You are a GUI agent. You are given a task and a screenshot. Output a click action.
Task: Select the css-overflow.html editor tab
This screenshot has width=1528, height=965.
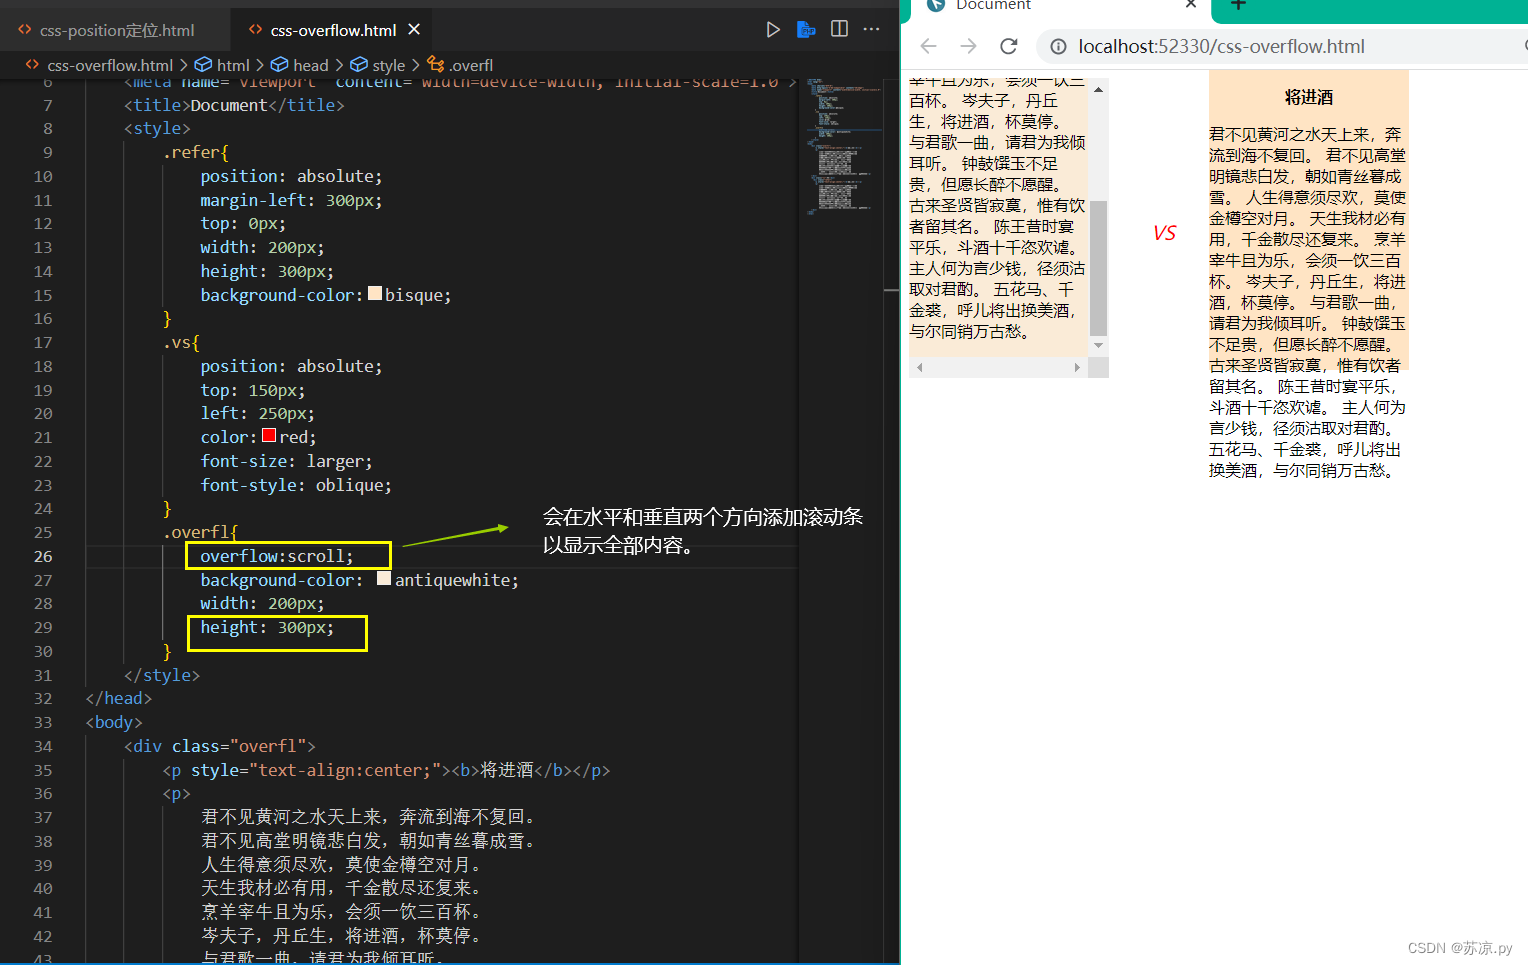(333, 30)
